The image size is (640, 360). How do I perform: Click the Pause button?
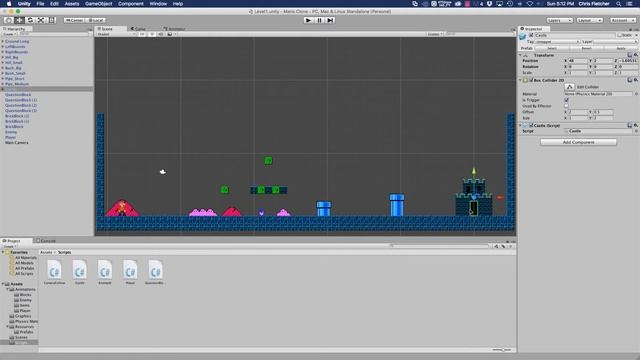(320, 20)
